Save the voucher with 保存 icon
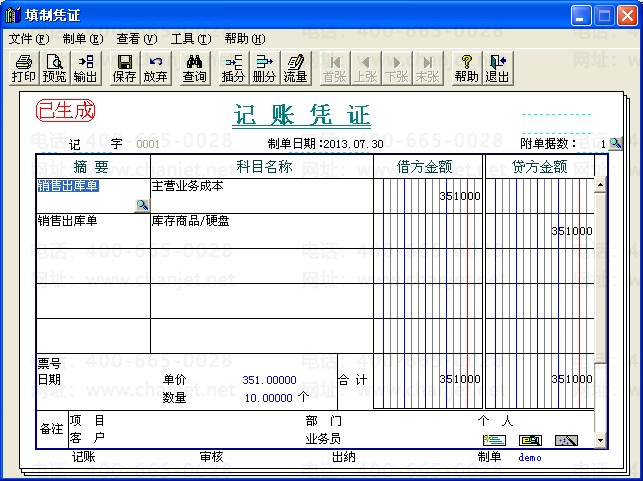This screenshot has height=481, width=643. [125, 68]
